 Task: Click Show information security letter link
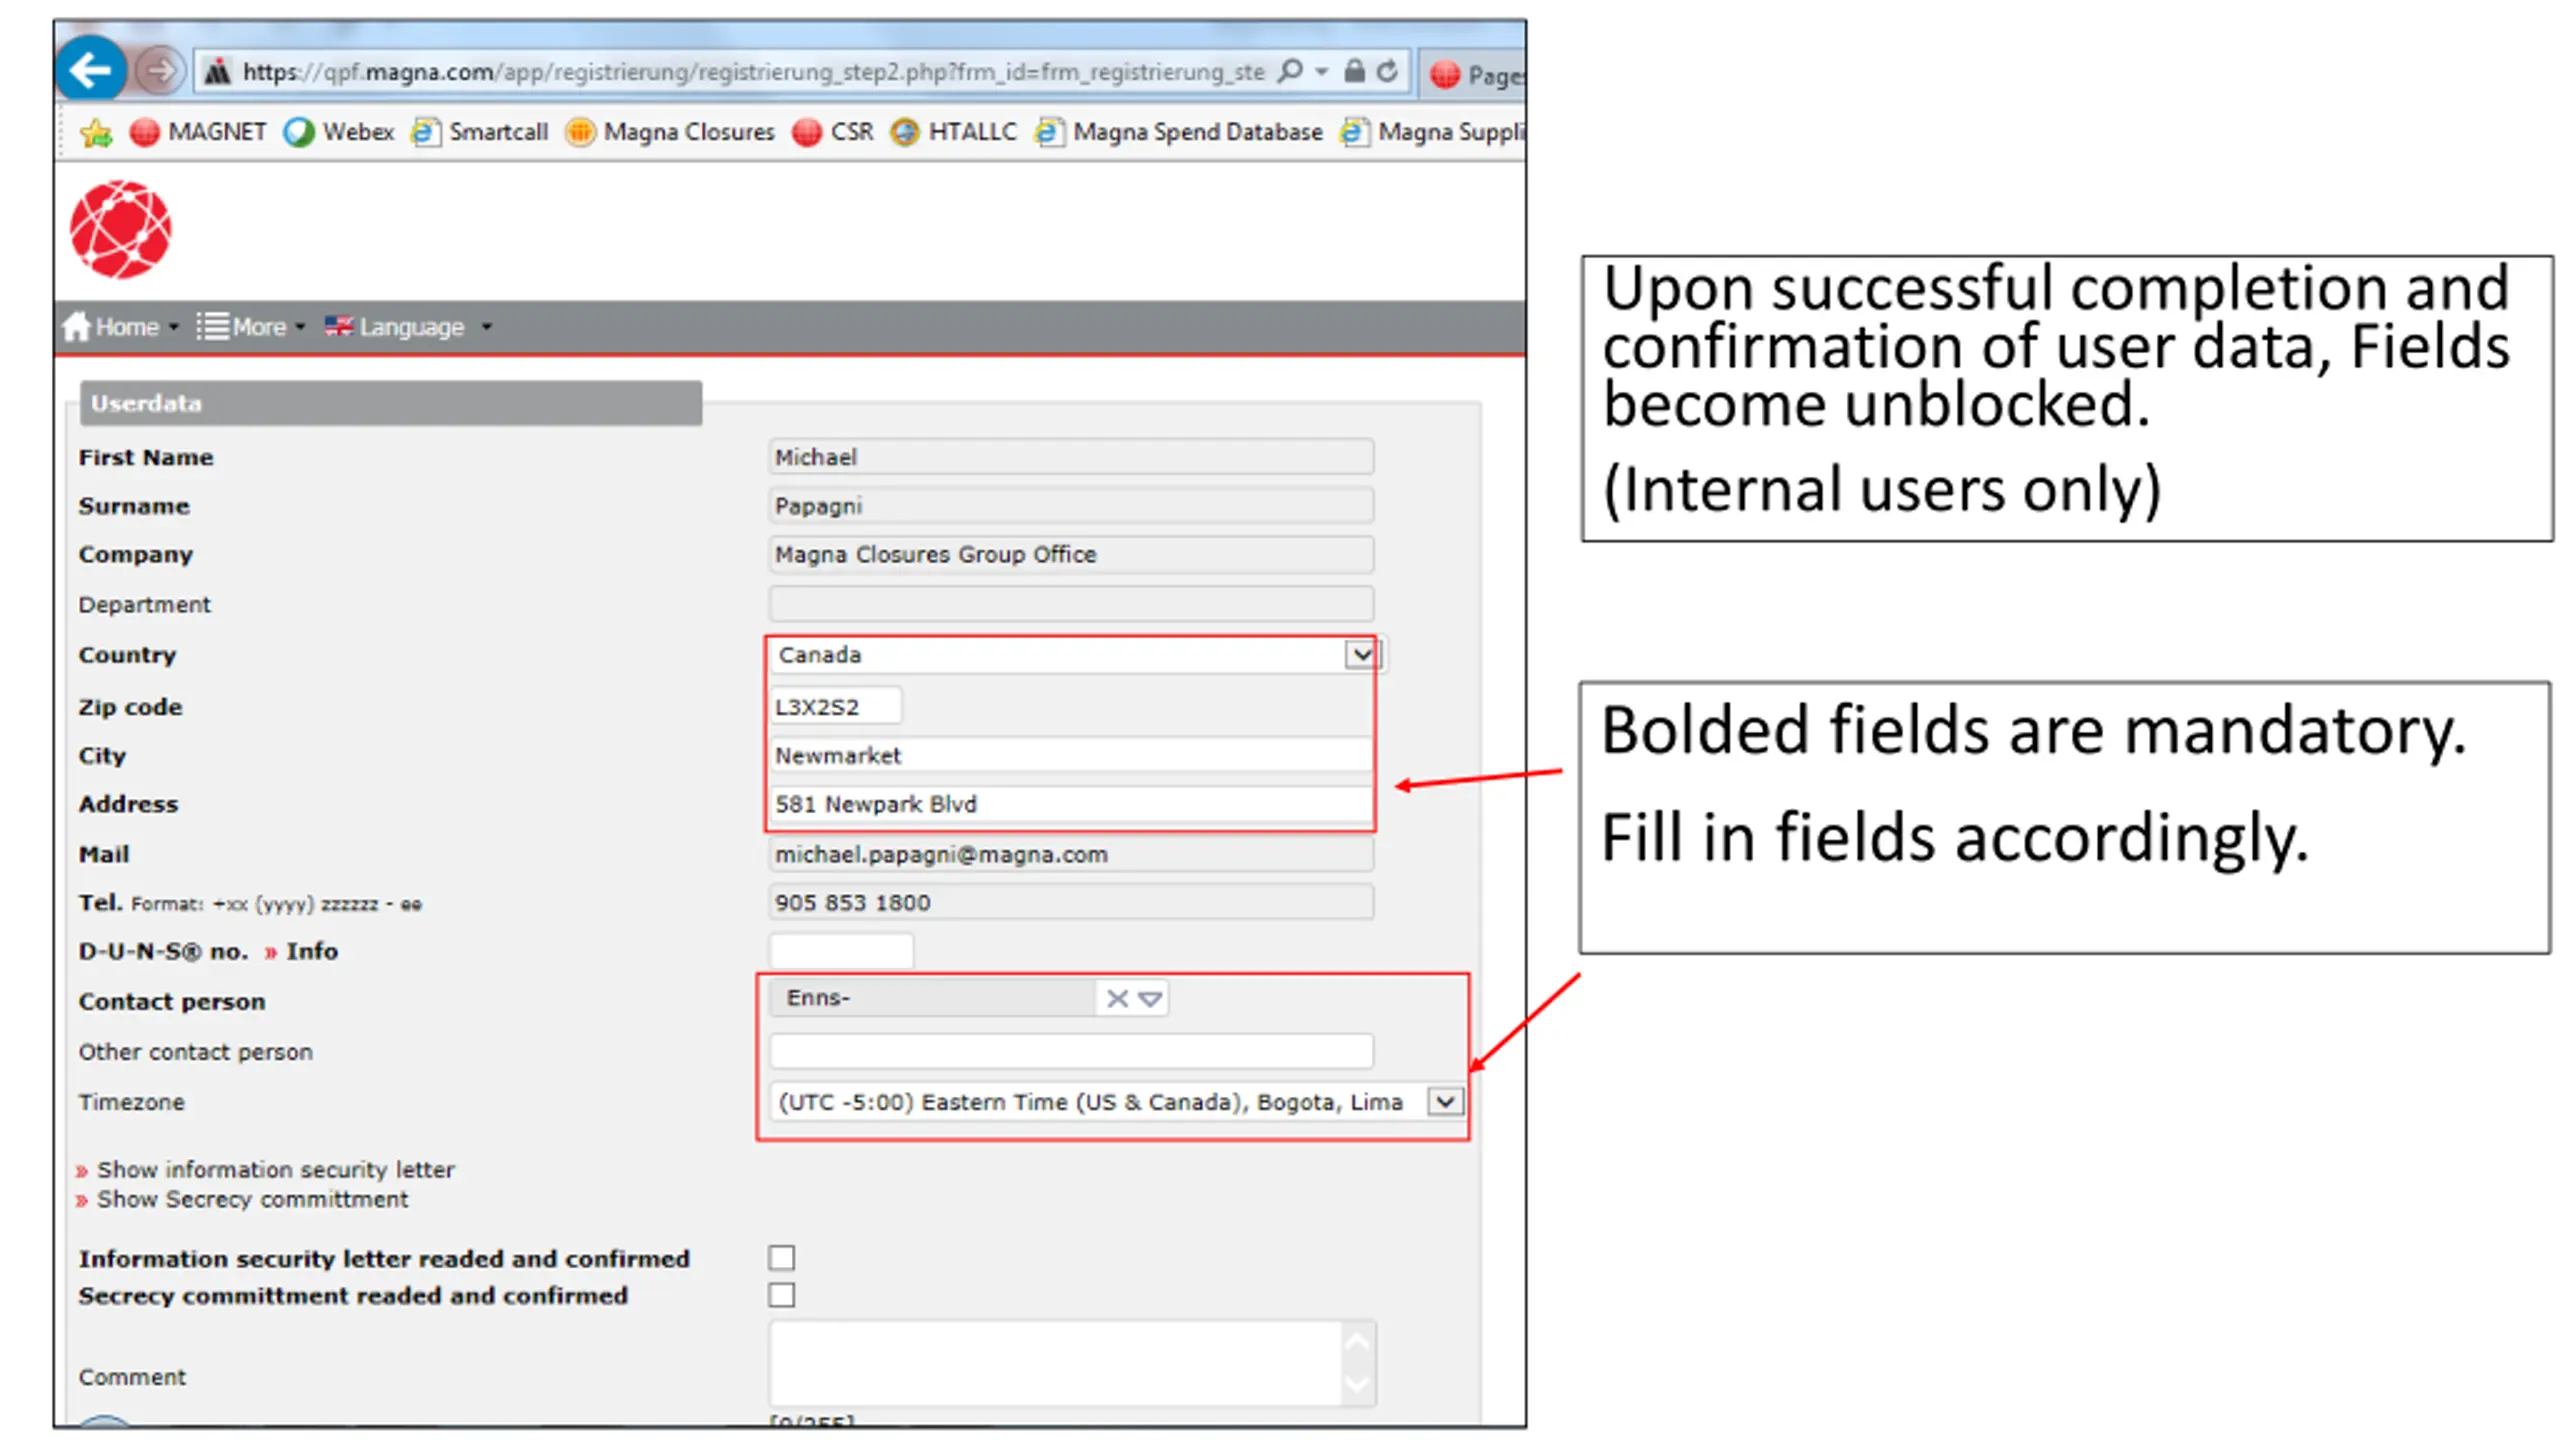(x=275, y=1169)
